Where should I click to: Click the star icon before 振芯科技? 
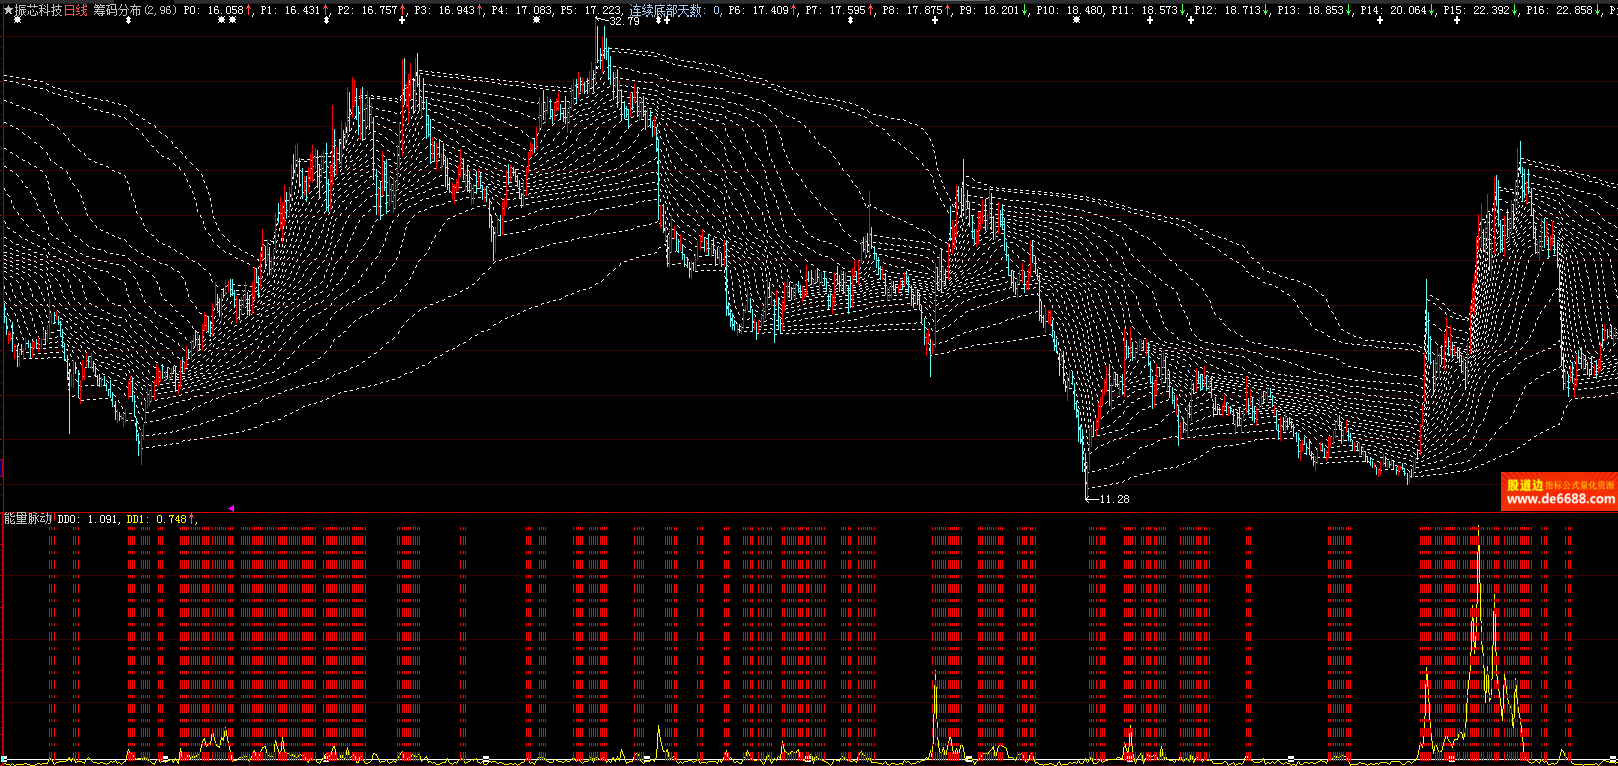pos(8,10)
